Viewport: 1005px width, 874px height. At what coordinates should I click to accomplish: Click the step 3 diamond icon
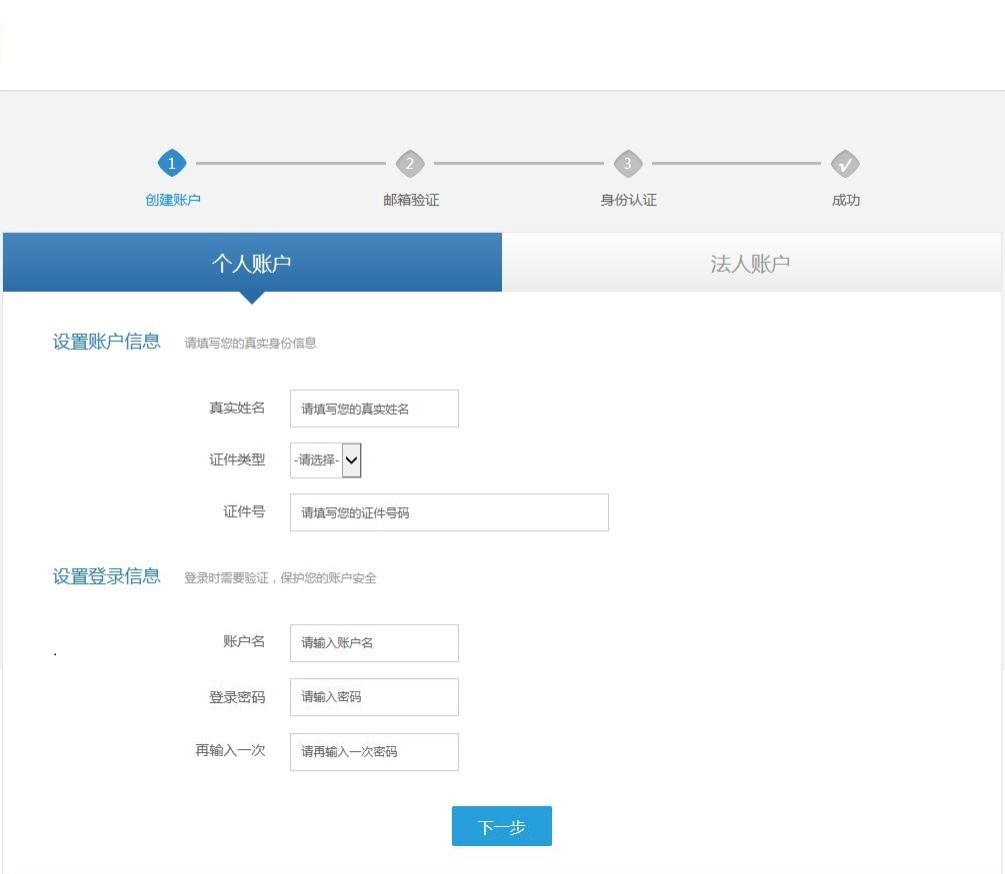[628, 164]
